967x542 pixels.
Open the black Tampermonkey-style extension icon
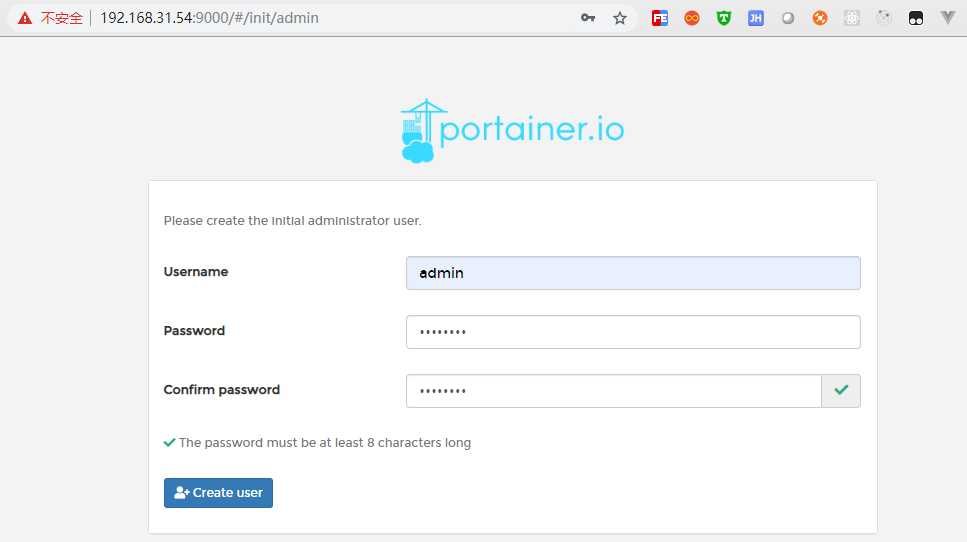916,18
